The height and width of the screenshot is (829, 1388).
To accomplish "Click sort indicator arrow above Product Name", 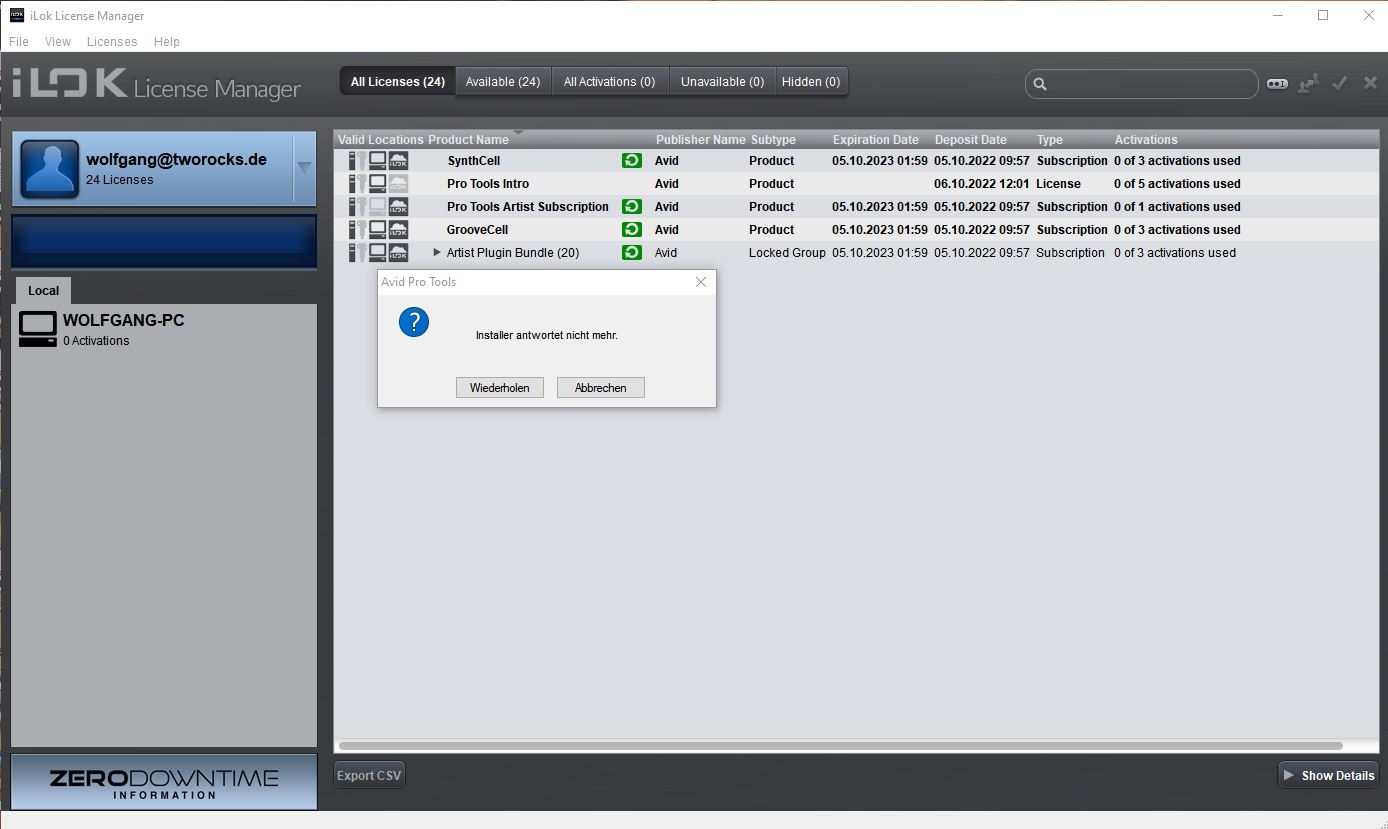I will pos(518,133).
